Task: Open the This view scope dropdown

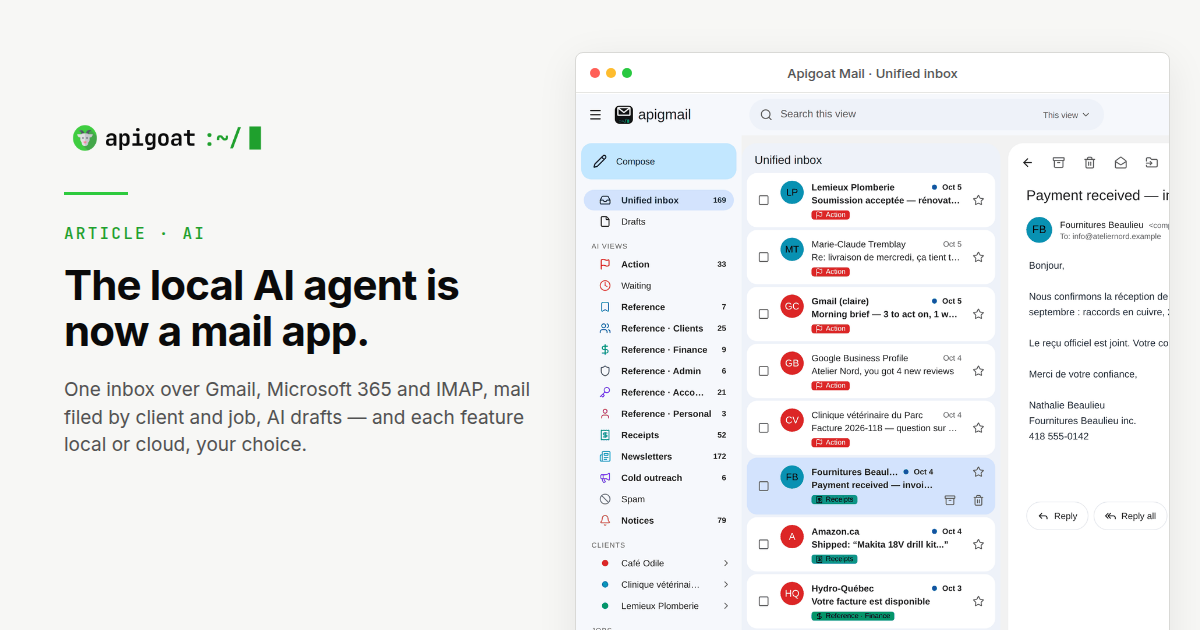Action: pyautogui.click(x=1066, y=115)
